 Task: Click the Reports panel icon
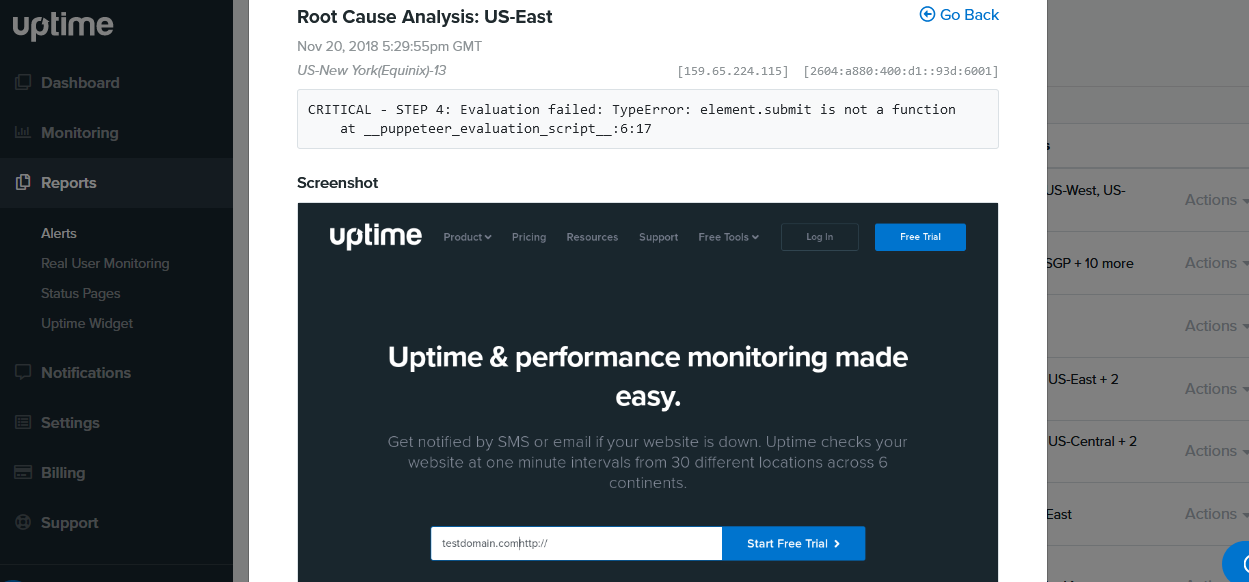pos(23,183)
